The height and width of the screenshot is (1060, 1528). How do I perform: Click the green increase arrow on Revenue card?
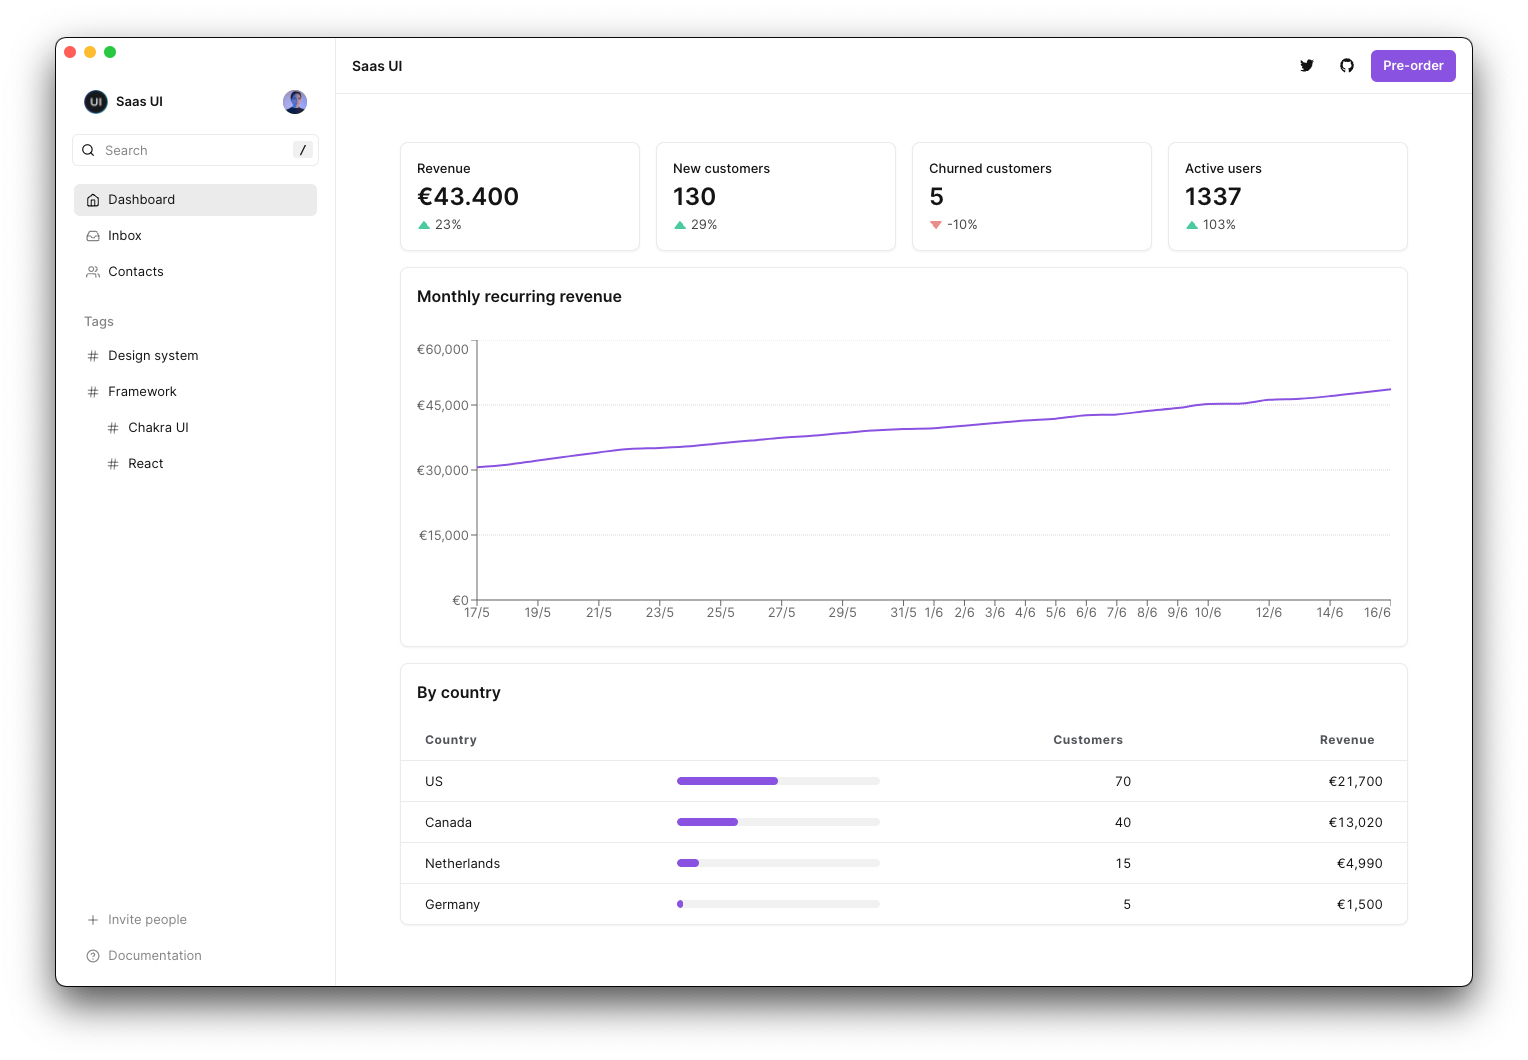coord(423,224)
